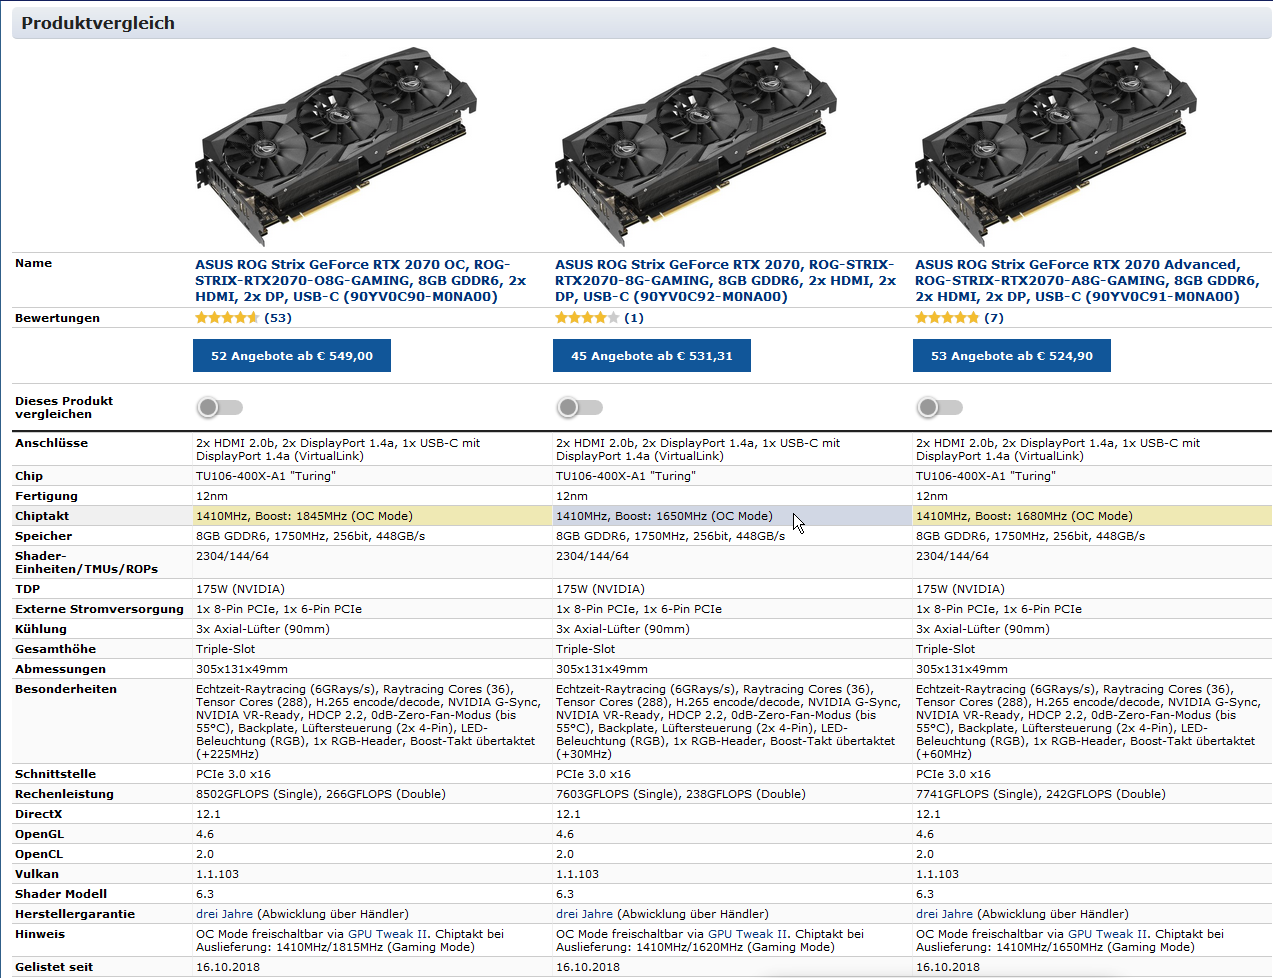Open the 53 Angebote ab € 524,90 button
Image resolution: width=1273 pixels, height=978 pixels.
point(1012,356)
